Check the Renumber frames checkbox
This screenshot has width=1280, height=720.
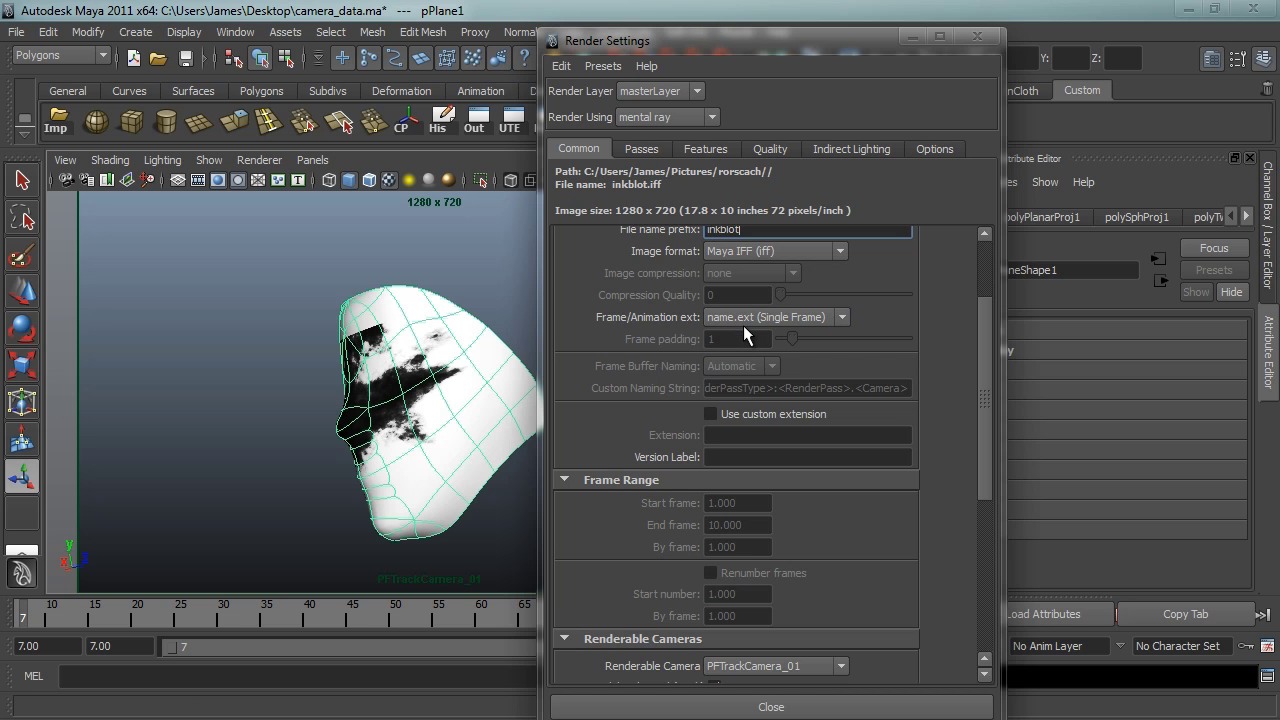(711, 573)
